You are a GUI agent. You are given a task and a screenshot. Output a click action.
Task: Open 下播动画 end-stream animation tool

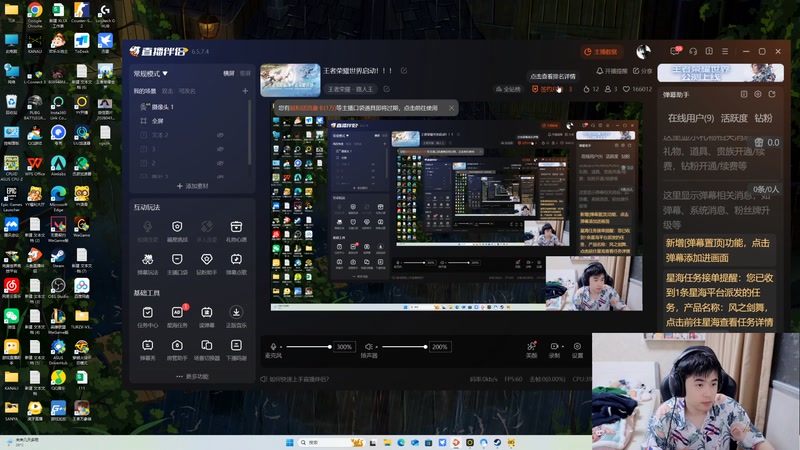(x=236, y=349)
